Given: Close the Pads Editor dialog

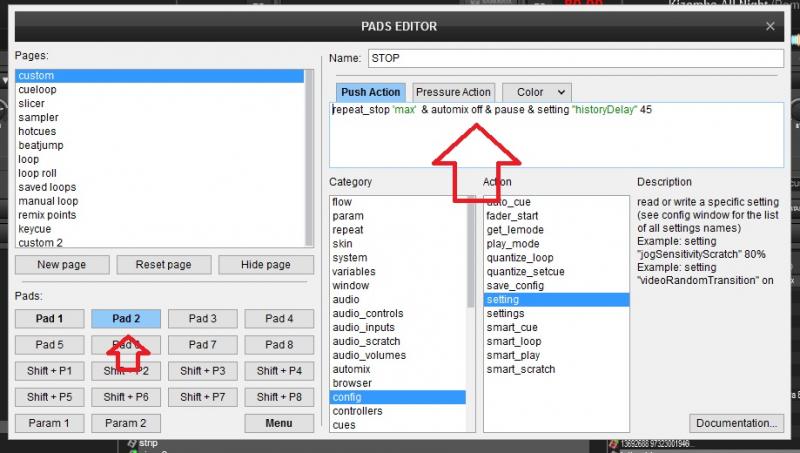Looking at the screenshot, I should coord(770,26).
